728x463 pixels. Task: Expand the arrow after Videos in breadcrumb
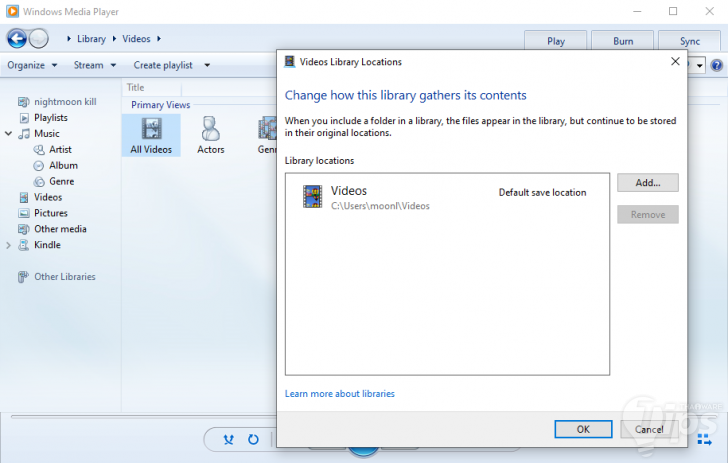tap(159, 39)
